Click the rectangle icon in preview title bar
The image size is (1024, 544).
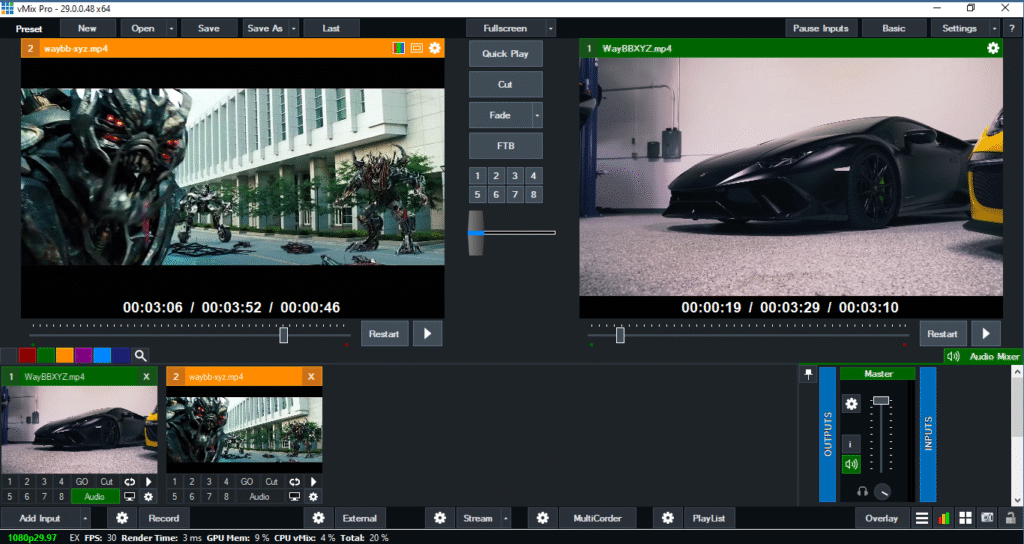point(417,48)
